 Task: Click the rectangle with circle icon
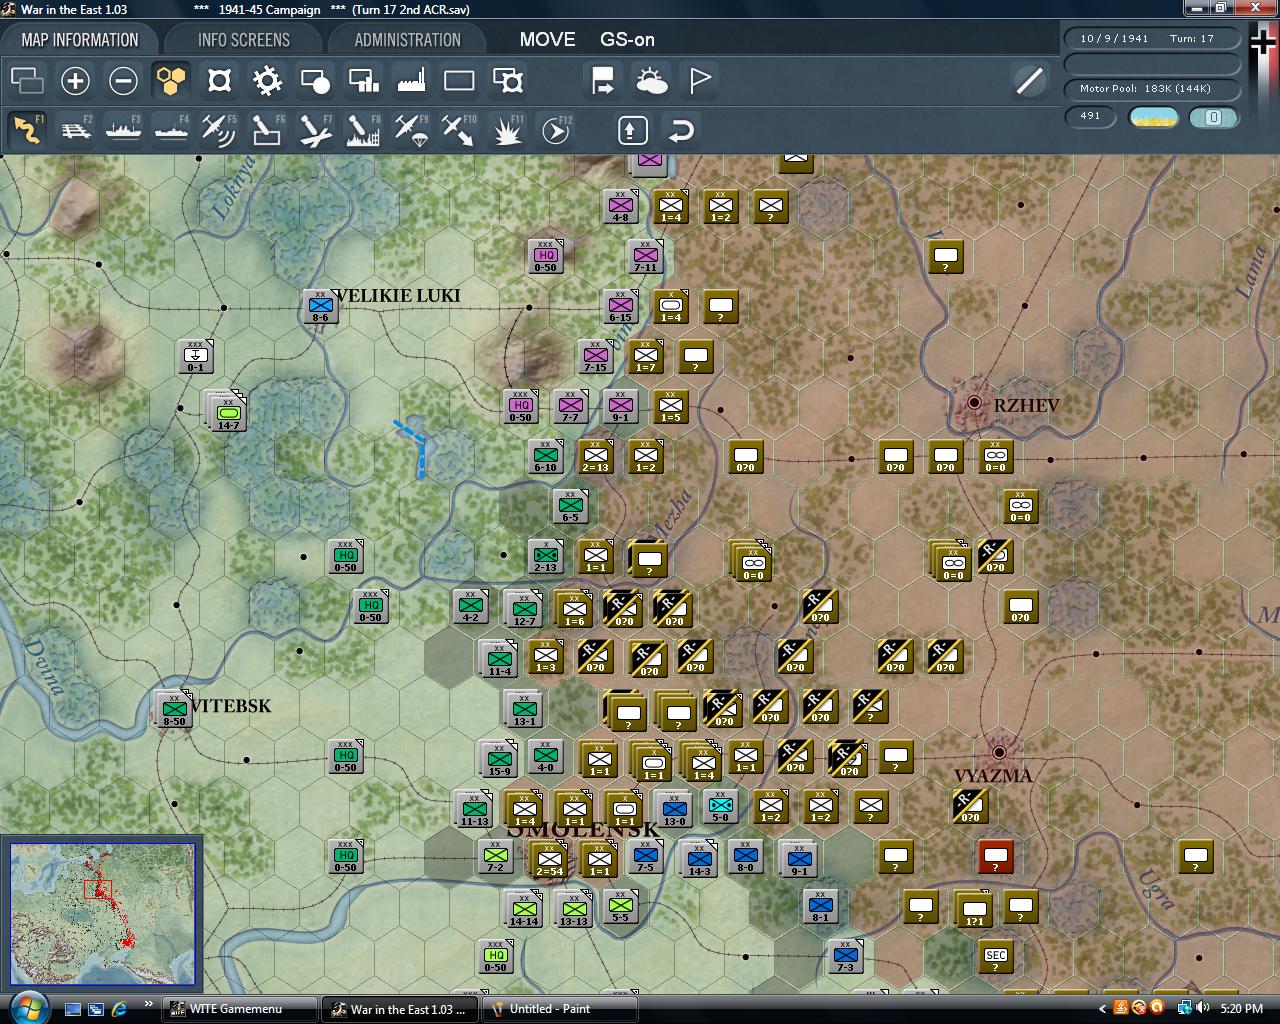tap(315, 80)
